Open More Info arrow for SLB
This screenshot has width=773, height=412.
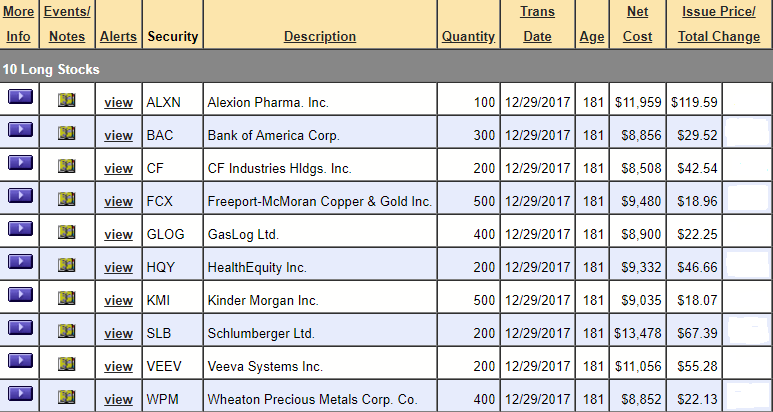click(20, 328)
